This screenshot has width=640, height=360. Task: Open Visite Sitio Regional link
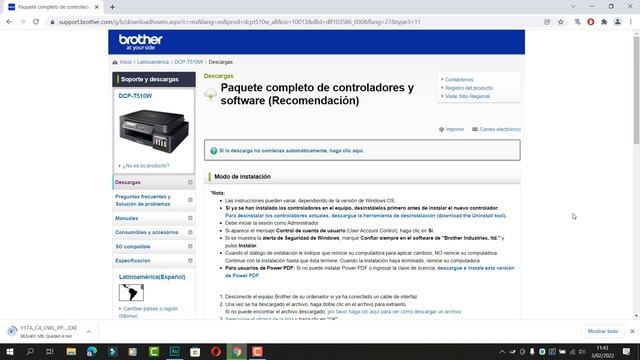click(x=467, y=96)
